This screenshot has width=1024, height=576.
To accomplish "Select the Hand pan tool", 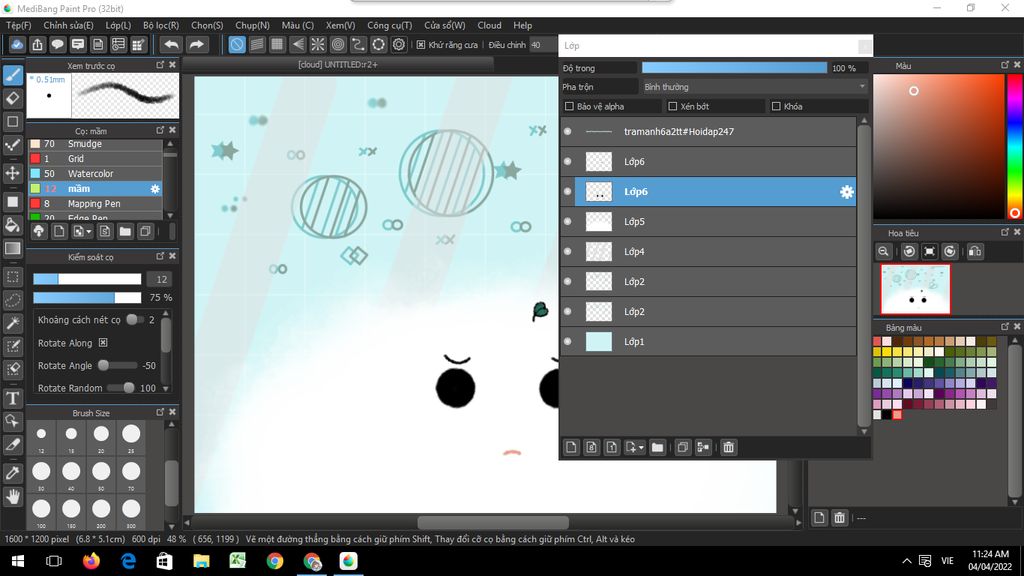I will tap(12, 497).
